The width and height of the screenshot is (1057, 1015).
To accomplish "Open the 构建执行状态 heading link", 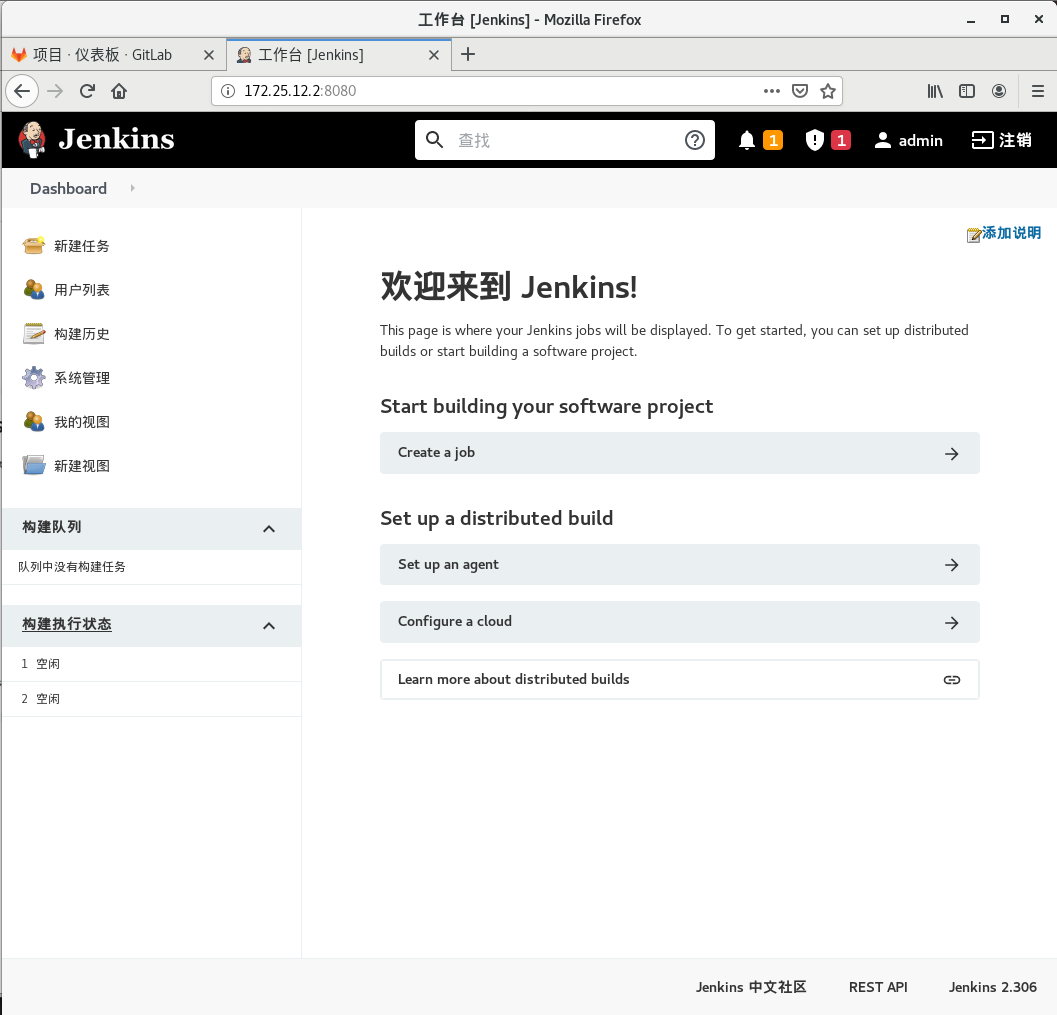I will point(67,624).
